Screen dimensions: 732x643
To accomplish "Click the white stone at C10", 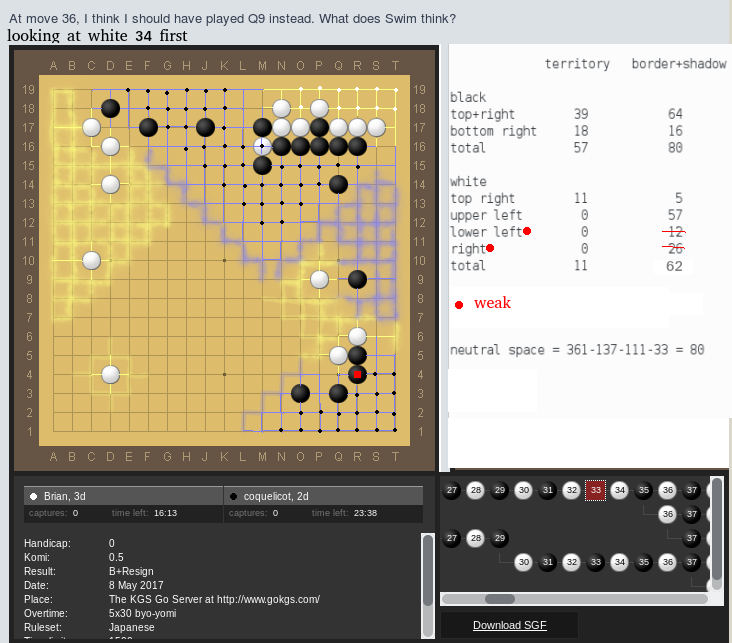I will point(92,261).
